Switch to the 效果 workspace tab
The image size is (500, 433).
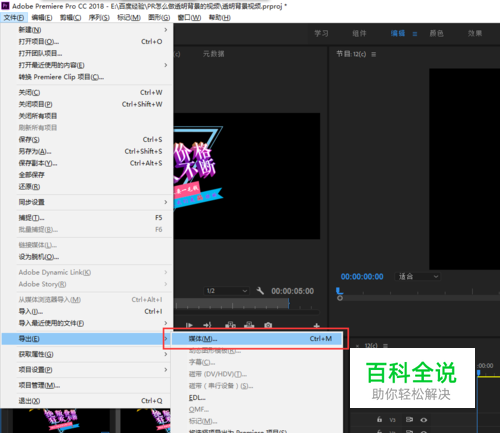click(475, 33)
